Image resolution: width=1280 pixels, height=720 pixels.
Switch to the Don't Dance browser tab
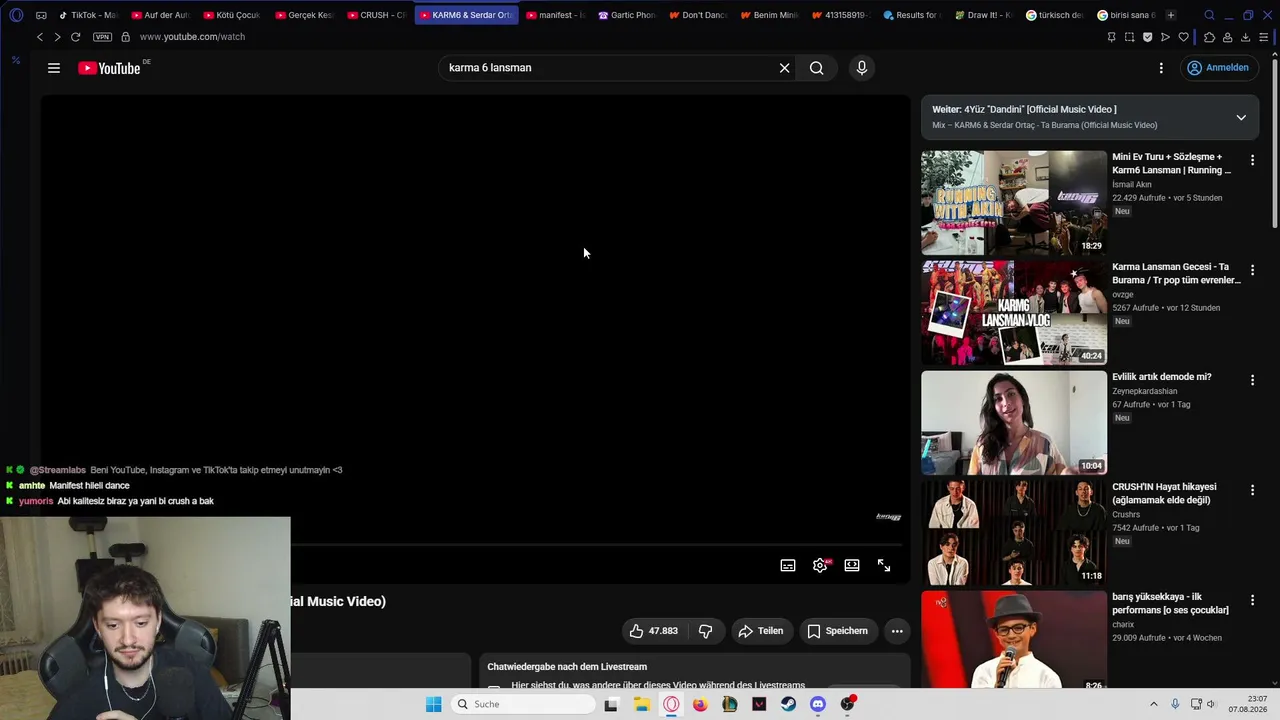pos(699,15)
